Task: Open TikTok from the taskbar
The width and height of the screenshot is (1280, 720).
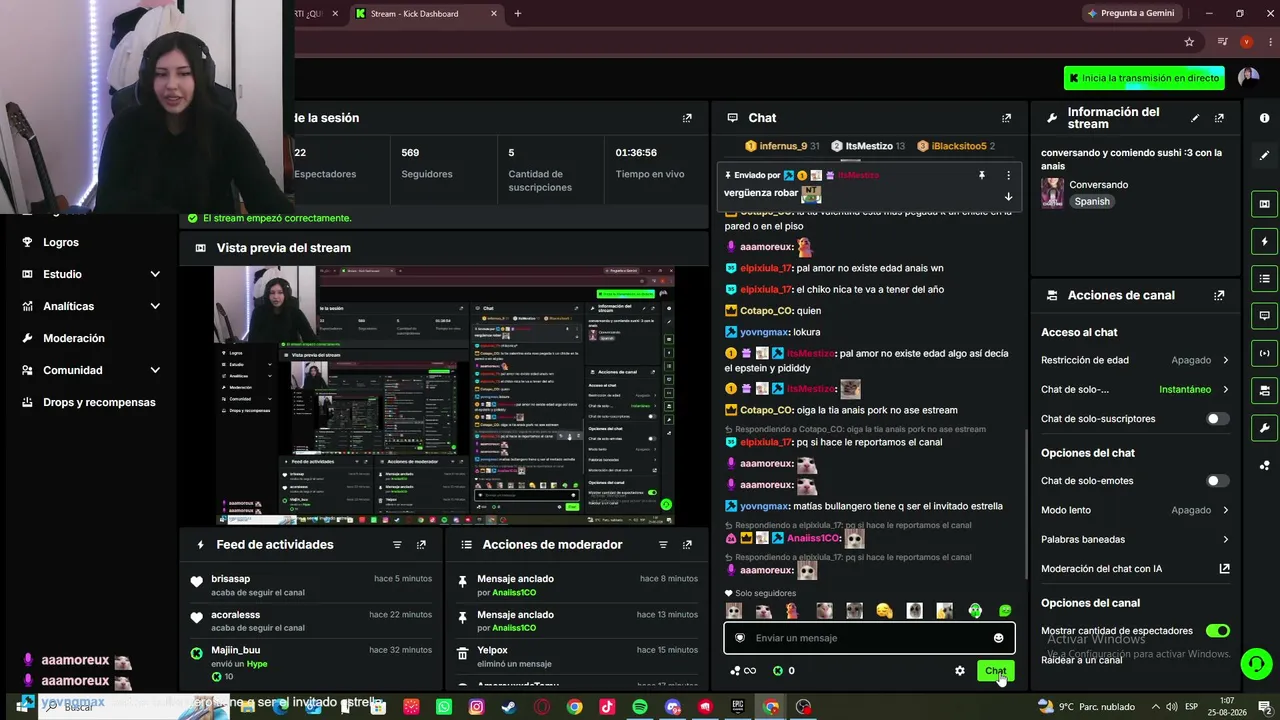Action: 607,707
